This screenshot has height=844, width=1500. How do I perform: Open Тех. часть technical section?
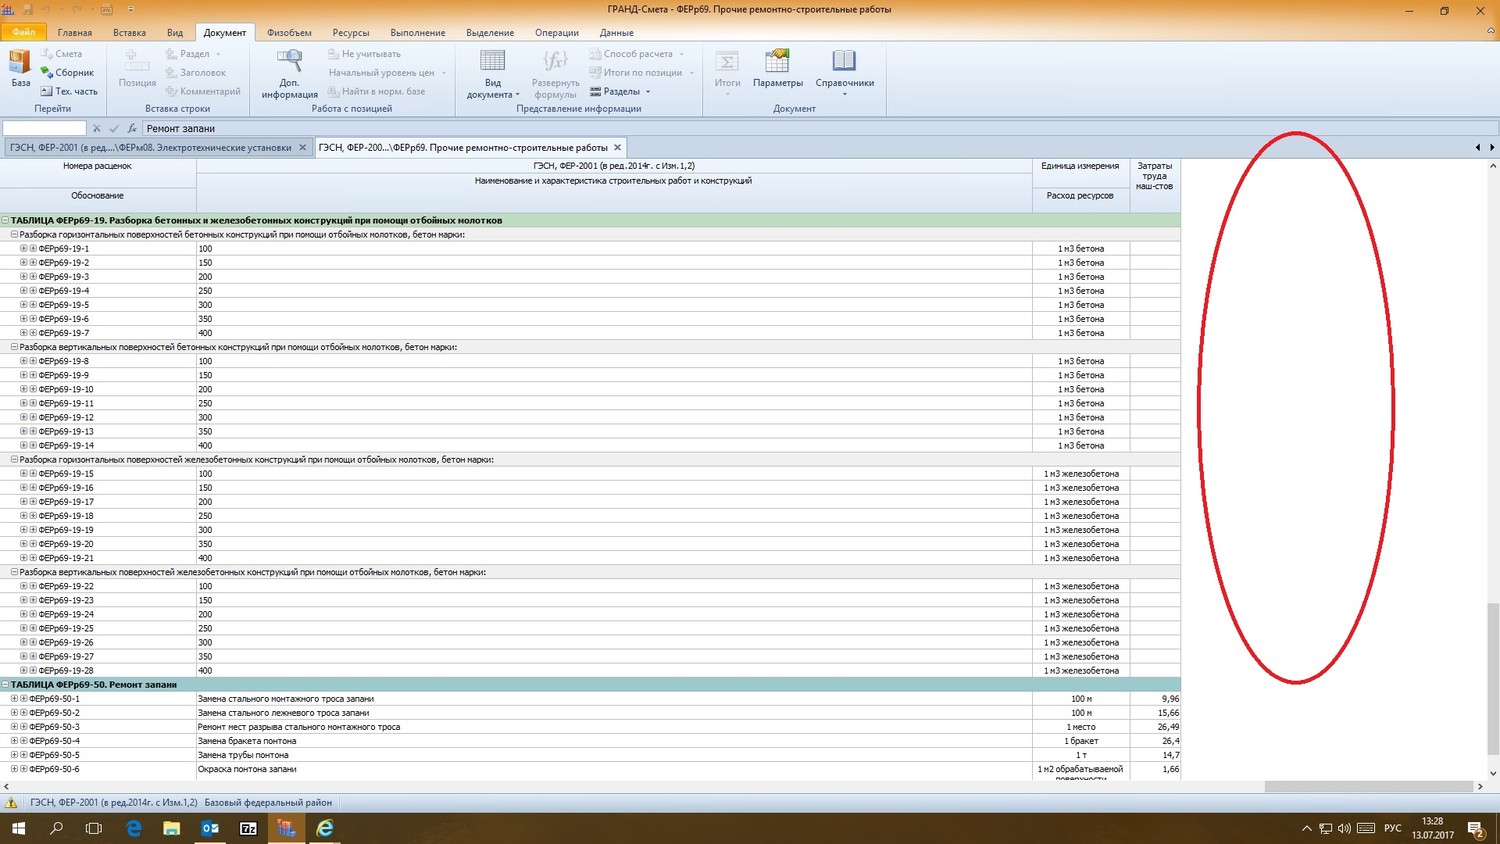pos(69,91)
